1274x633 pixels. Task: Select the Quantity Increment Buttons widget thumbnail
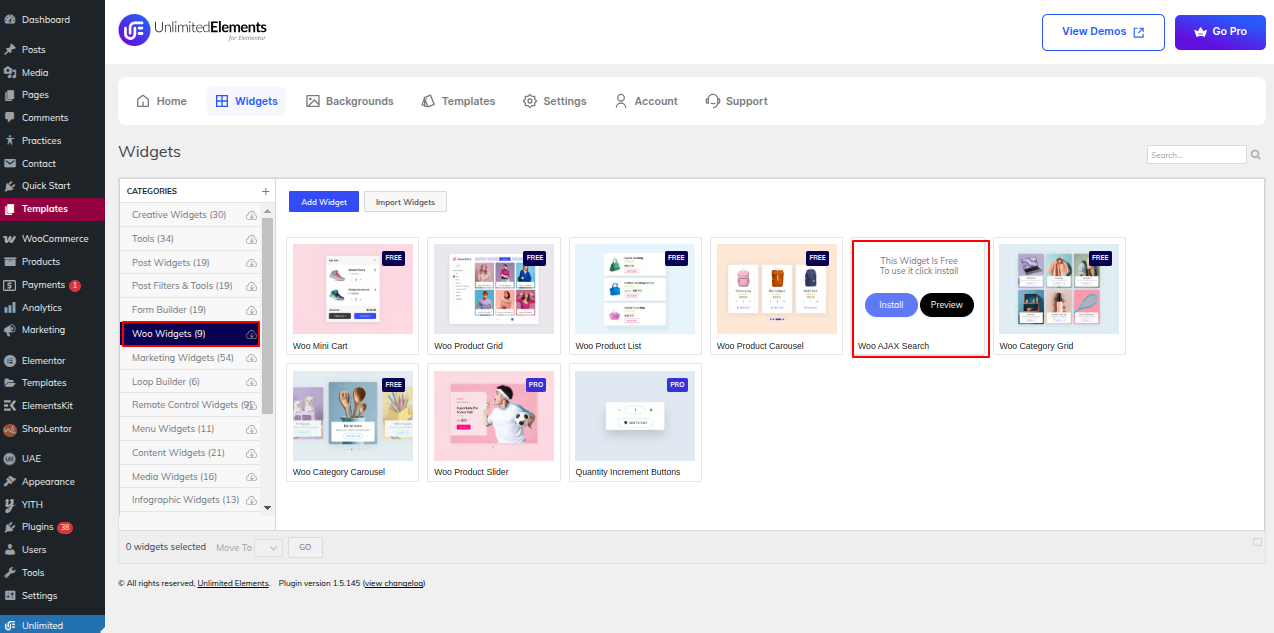pos(636,415)
